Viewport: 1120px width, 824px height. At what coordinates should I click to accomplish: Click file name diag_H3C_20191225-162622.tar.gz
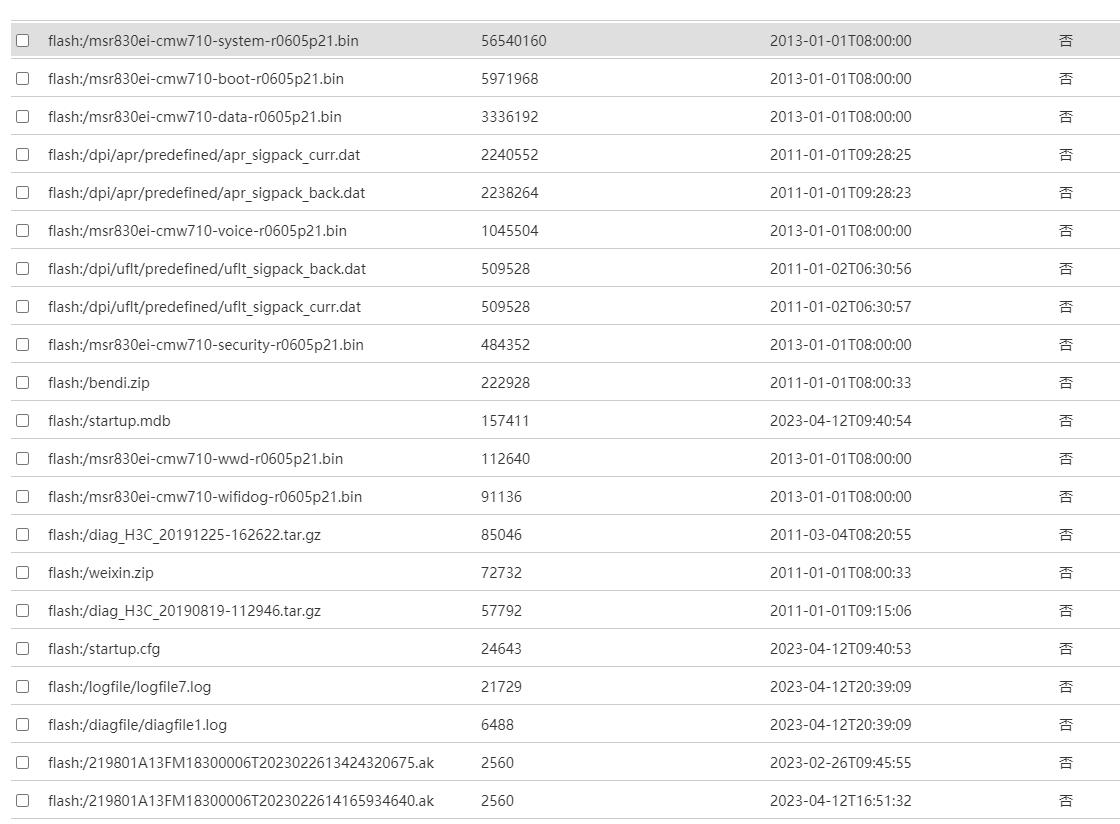[184, 535]
